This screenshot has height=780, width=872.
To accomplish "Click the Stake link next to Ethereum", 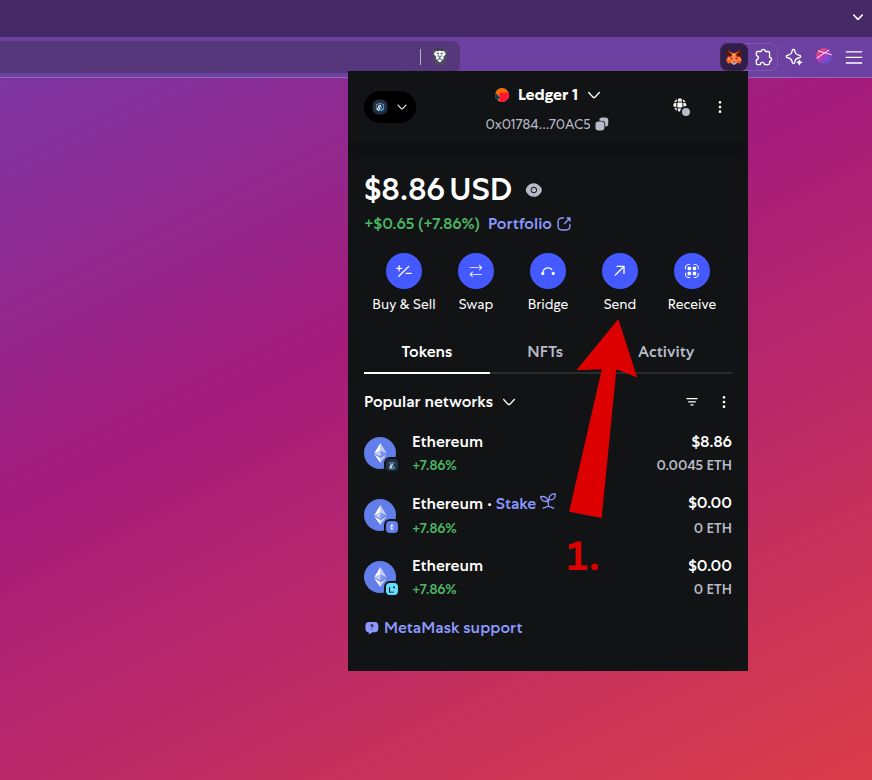I will (525, 503).
